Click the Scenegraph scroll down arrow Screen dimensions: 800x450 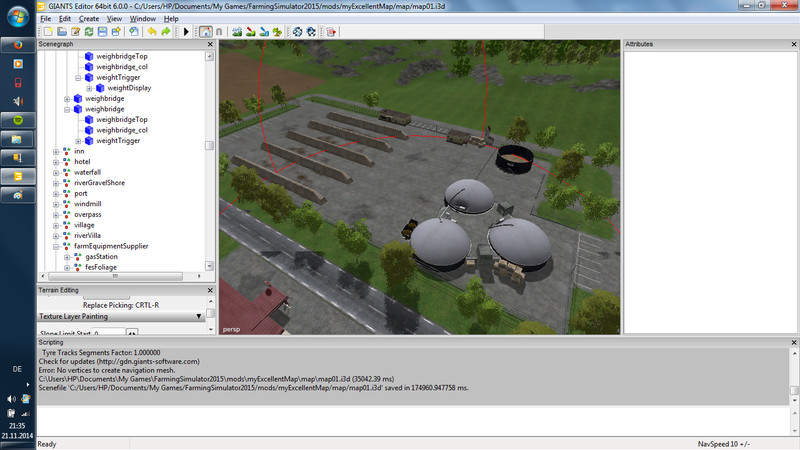tap(209, 266)
